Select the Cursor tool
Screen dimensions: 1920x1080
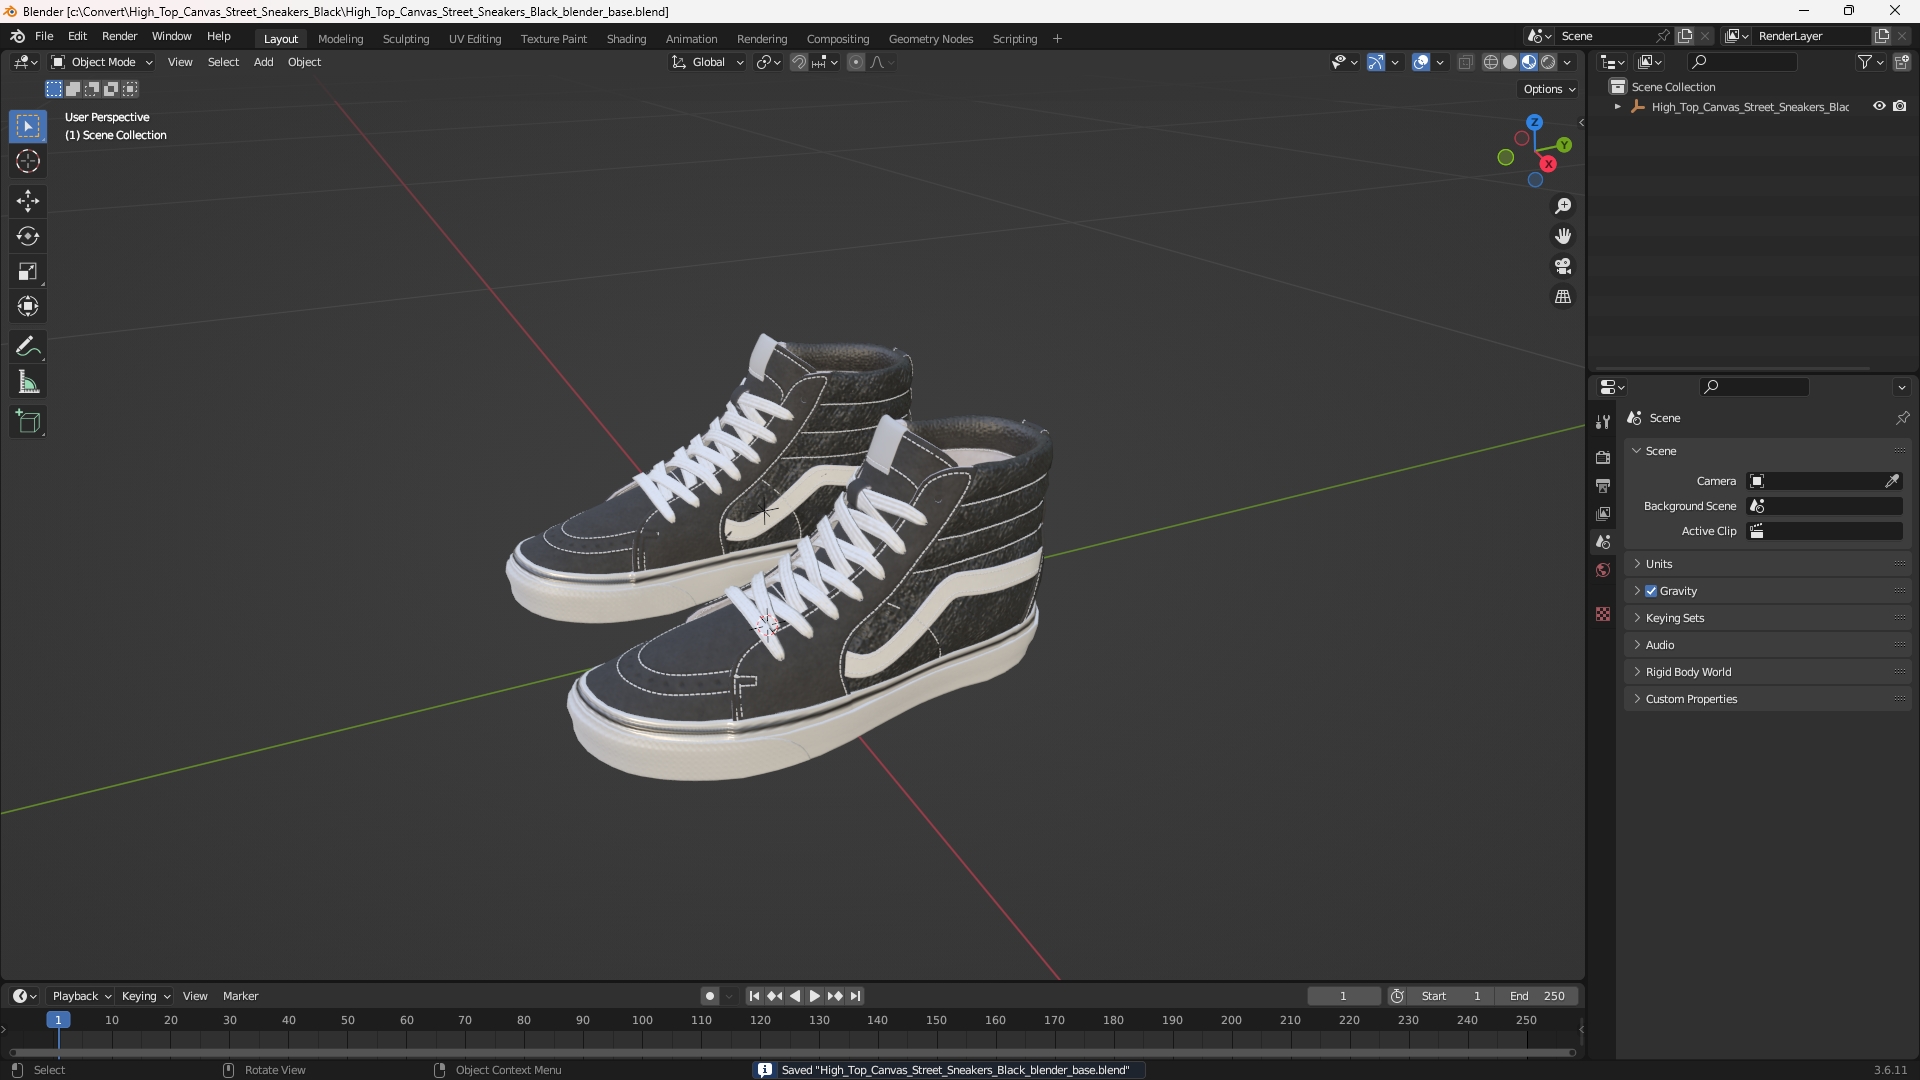coord(28,161)
